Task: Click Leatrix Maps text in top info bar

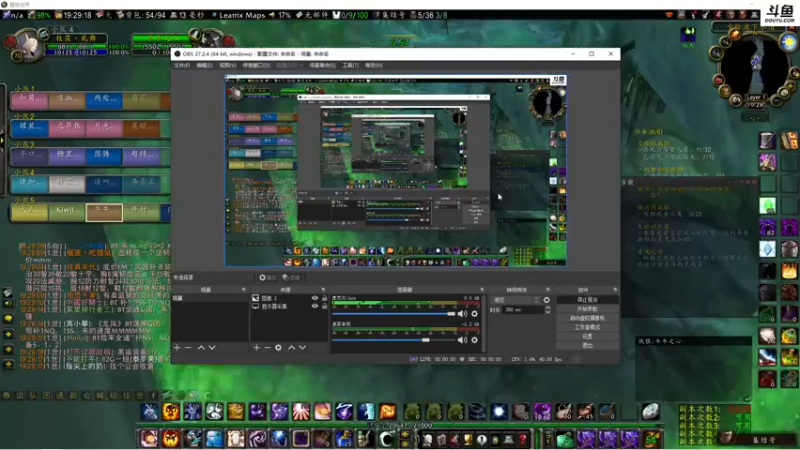Action: 242,15
